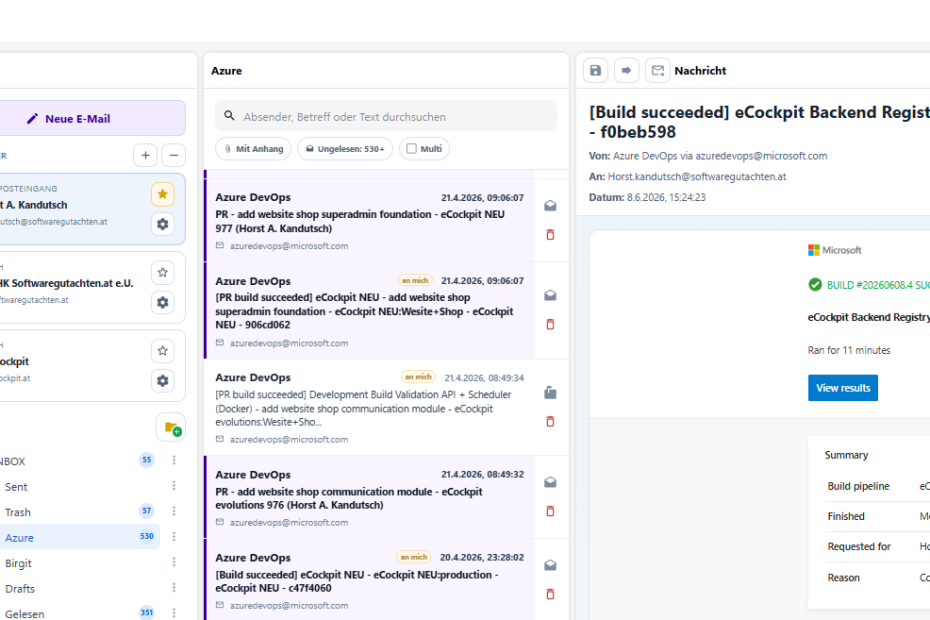The image size is (930, 620).
Task: Open the three-dot menu for INBOX
Action: (x=174, y=460)
